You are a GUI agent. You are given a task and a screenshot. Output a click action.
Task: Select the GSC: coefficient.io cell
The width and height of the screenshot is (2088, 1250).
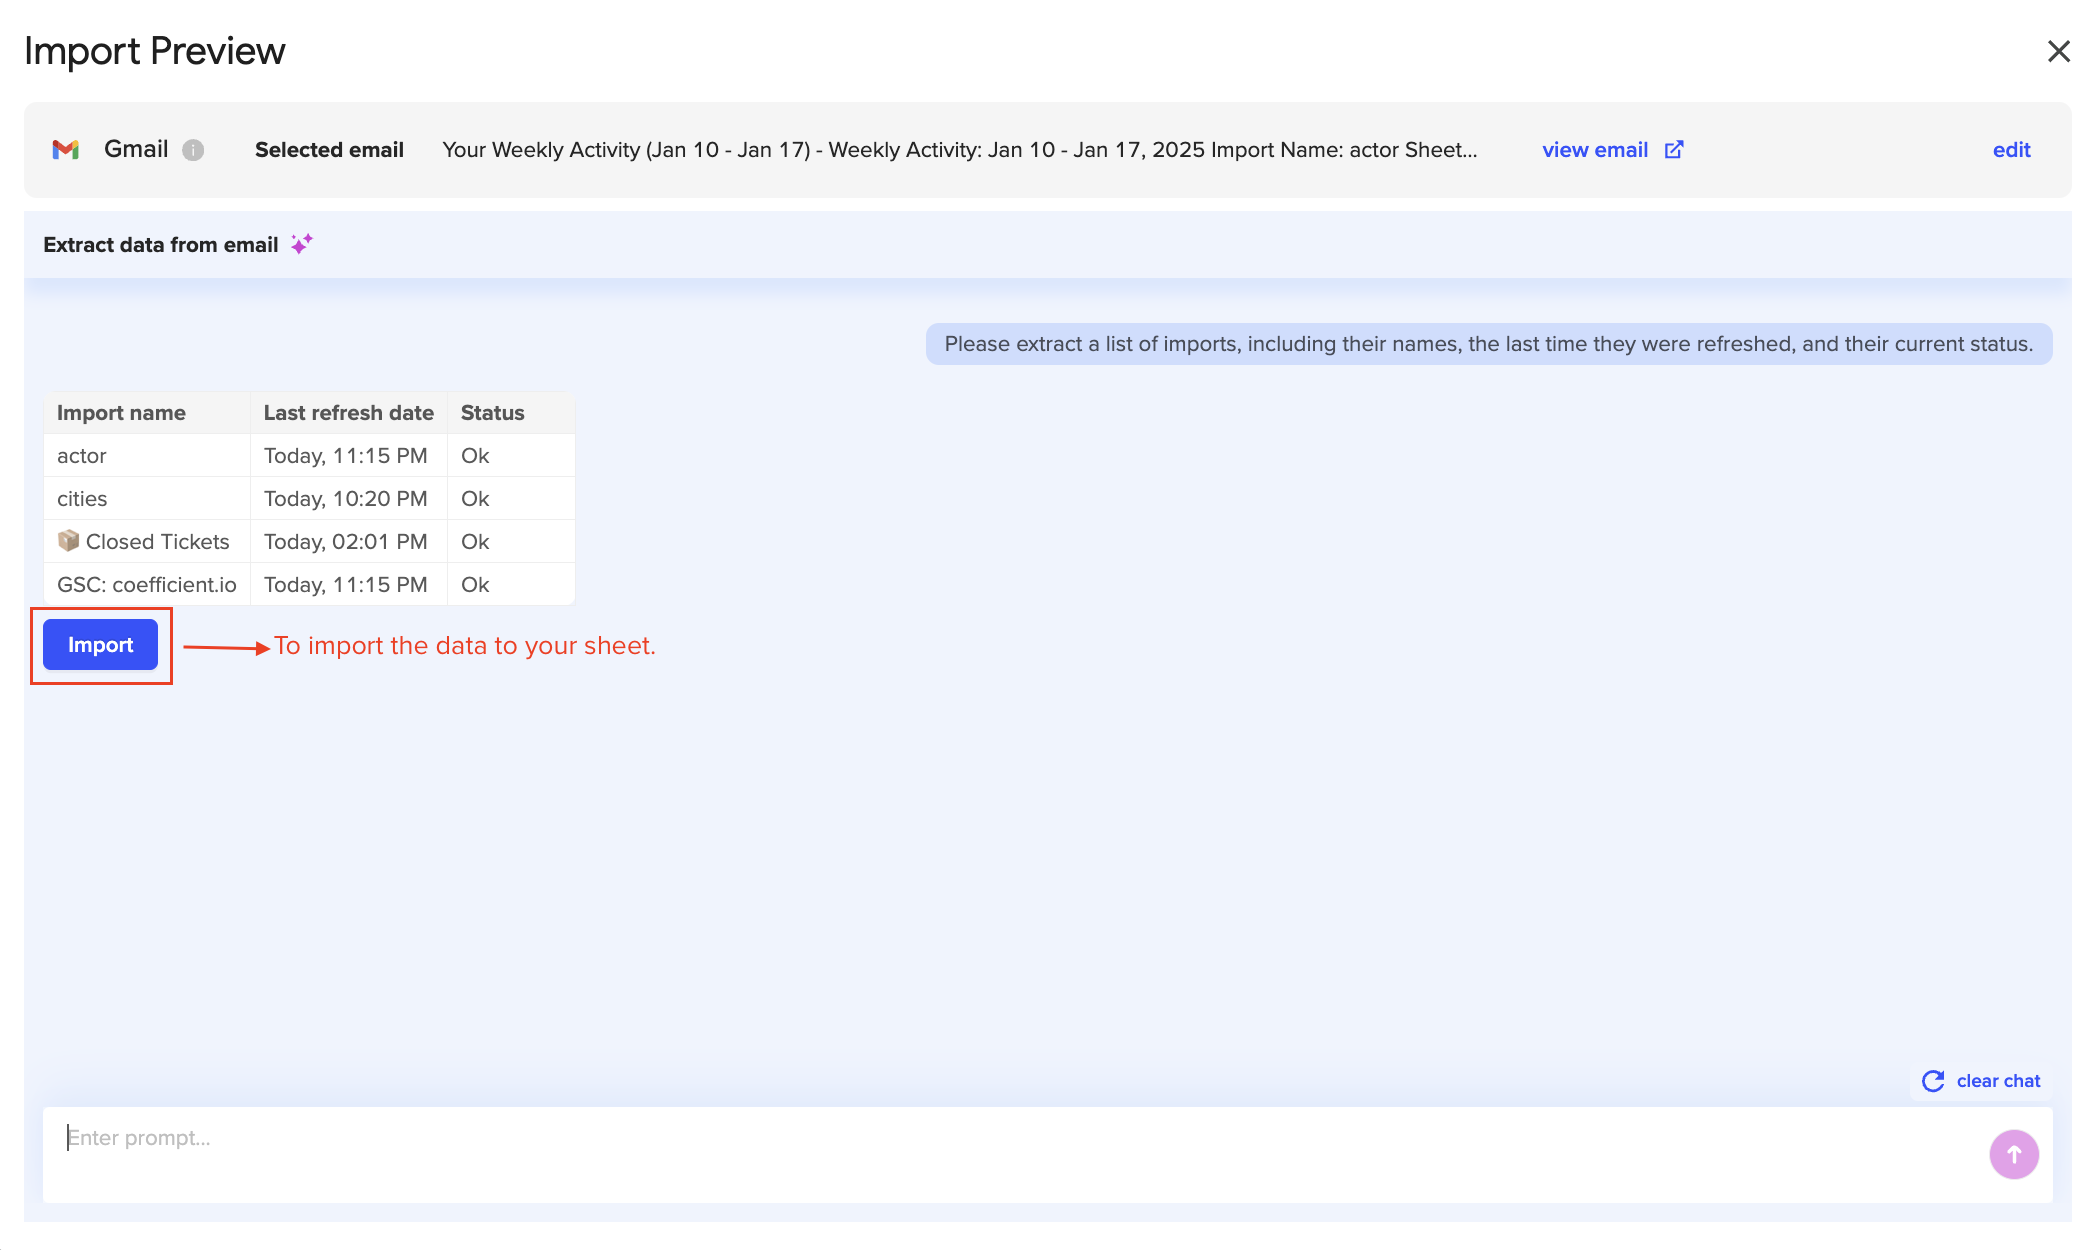147,585
